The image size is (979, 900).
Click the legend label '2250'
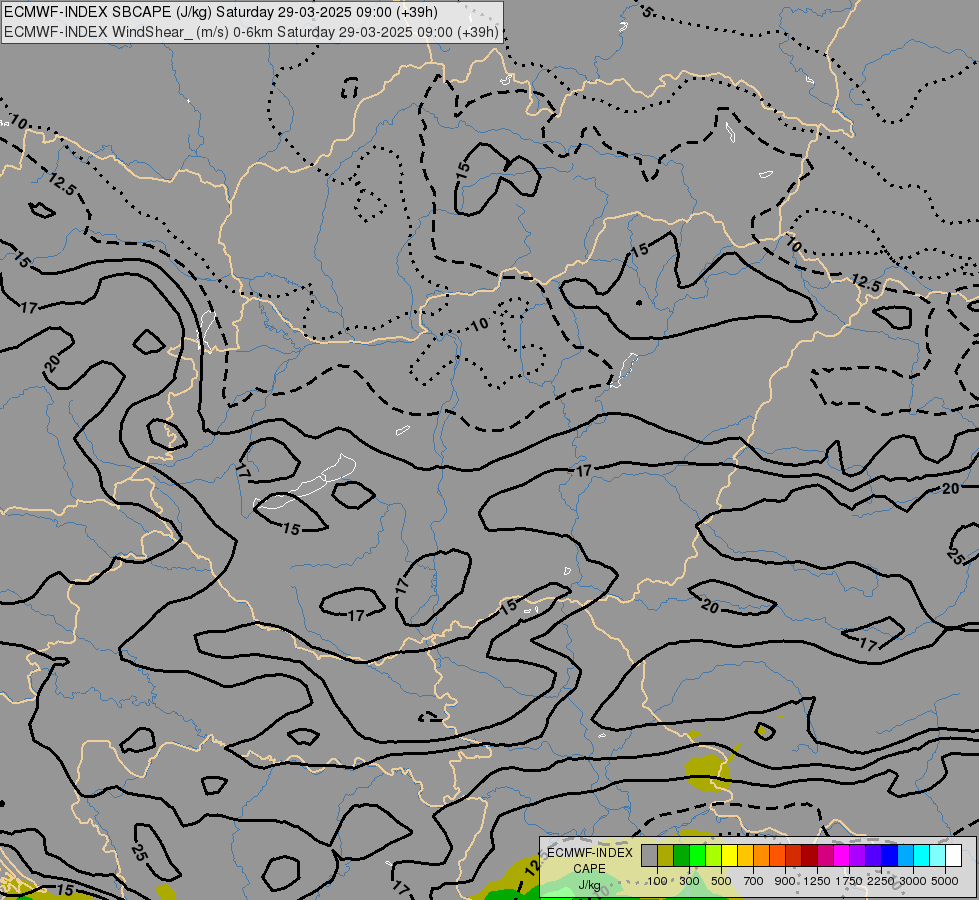881,881
